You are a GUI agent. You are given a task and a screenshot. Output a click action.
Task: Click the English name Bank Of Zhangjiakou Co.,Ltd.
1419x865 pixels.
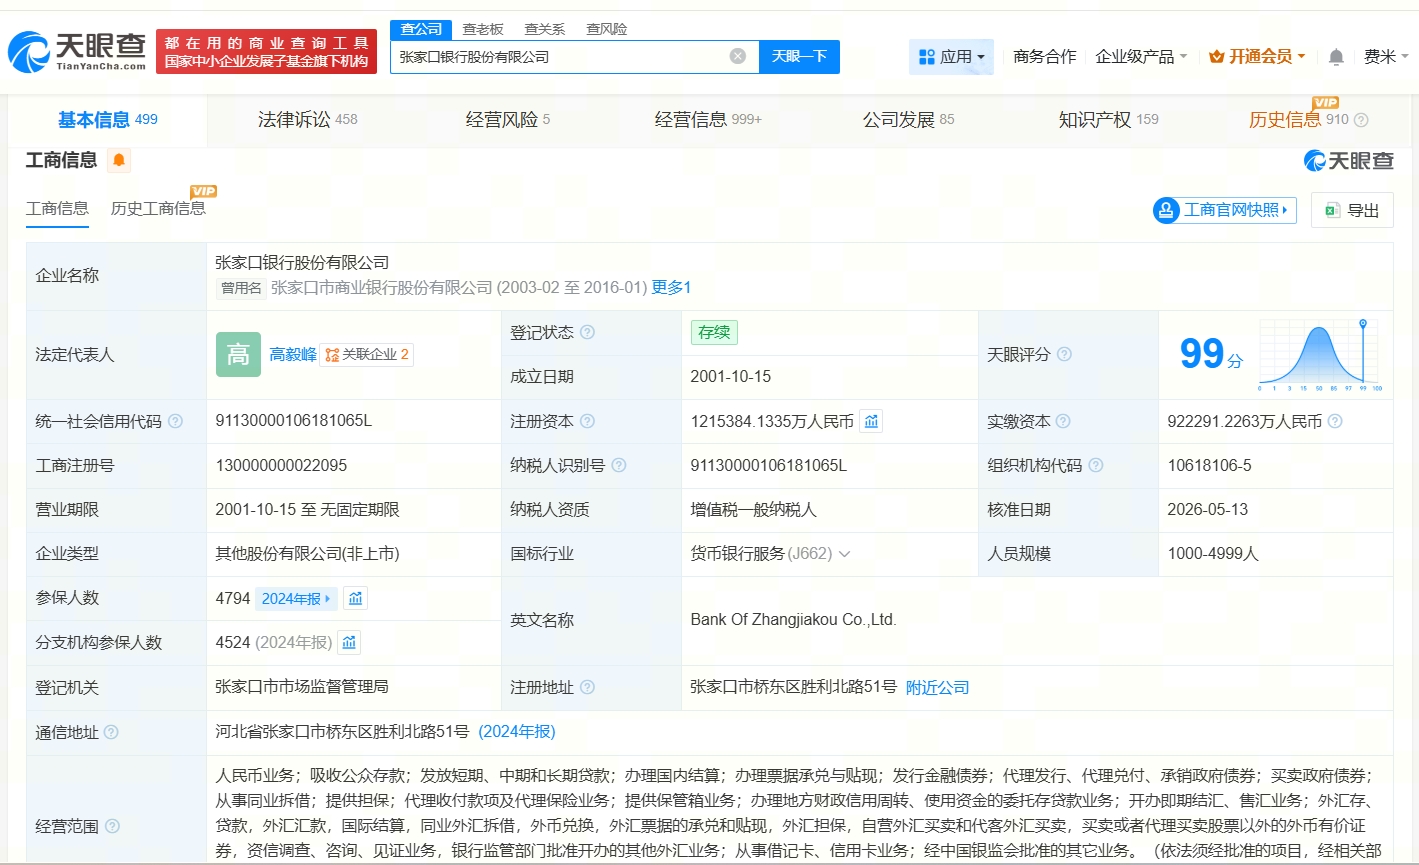tap(793, 620)
